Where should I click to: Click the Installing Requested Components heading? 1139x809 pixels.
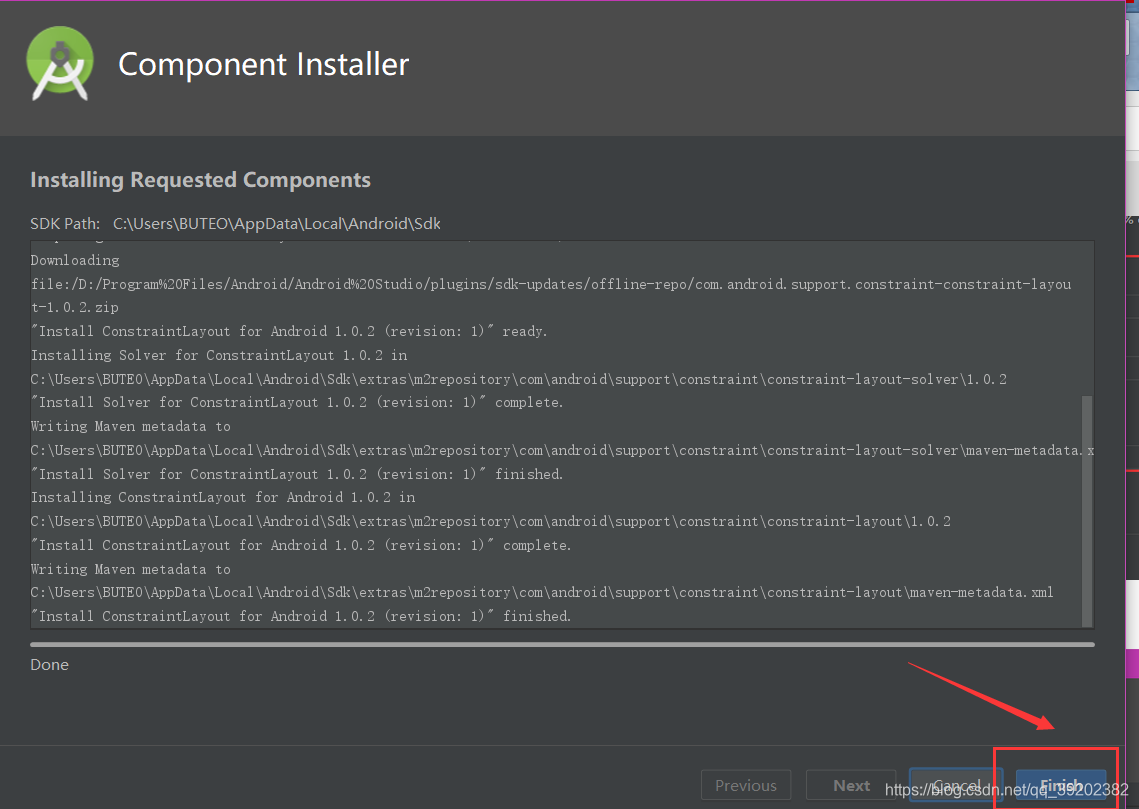pos(200,180)
